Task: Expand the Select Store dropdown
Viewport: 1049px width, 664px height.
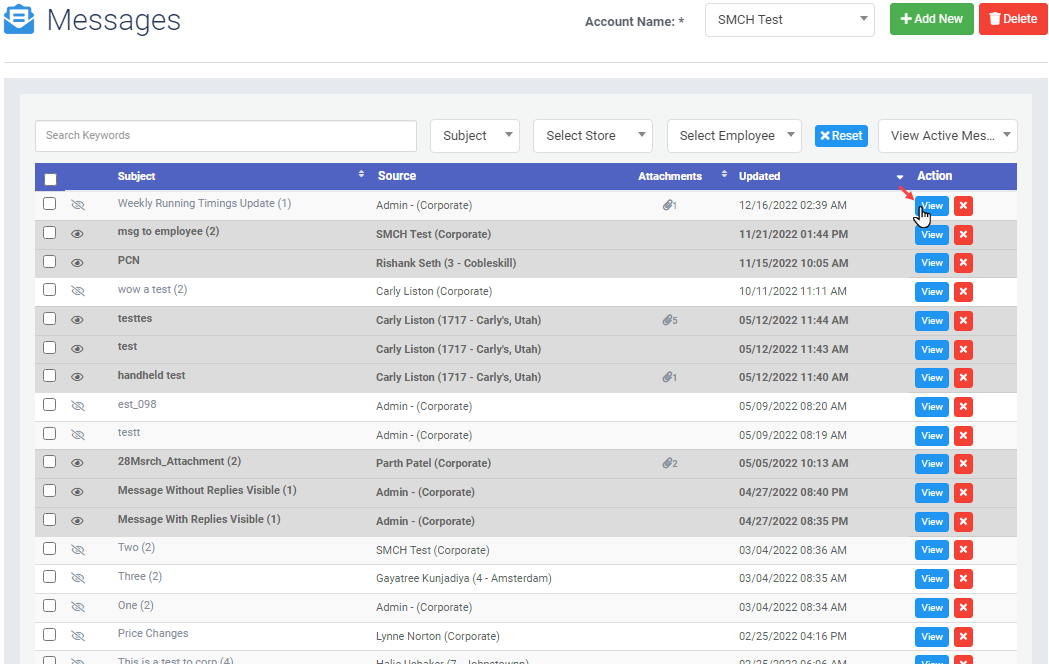Action: [x=592, y=136]
